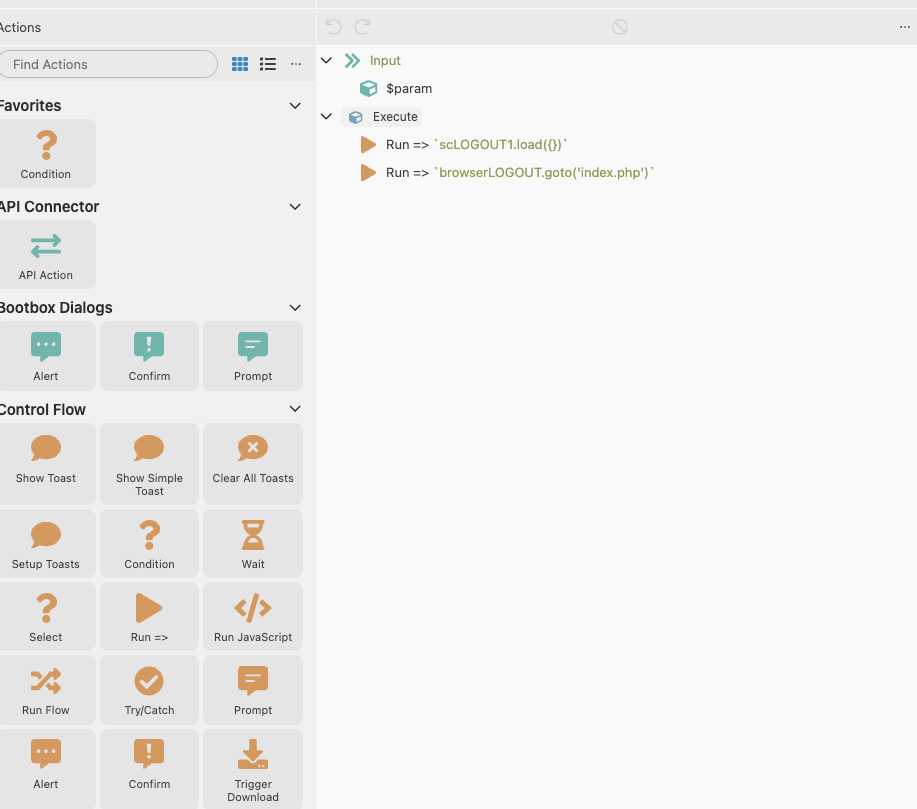Collapse the Input tree node

(x=326, y=61)
